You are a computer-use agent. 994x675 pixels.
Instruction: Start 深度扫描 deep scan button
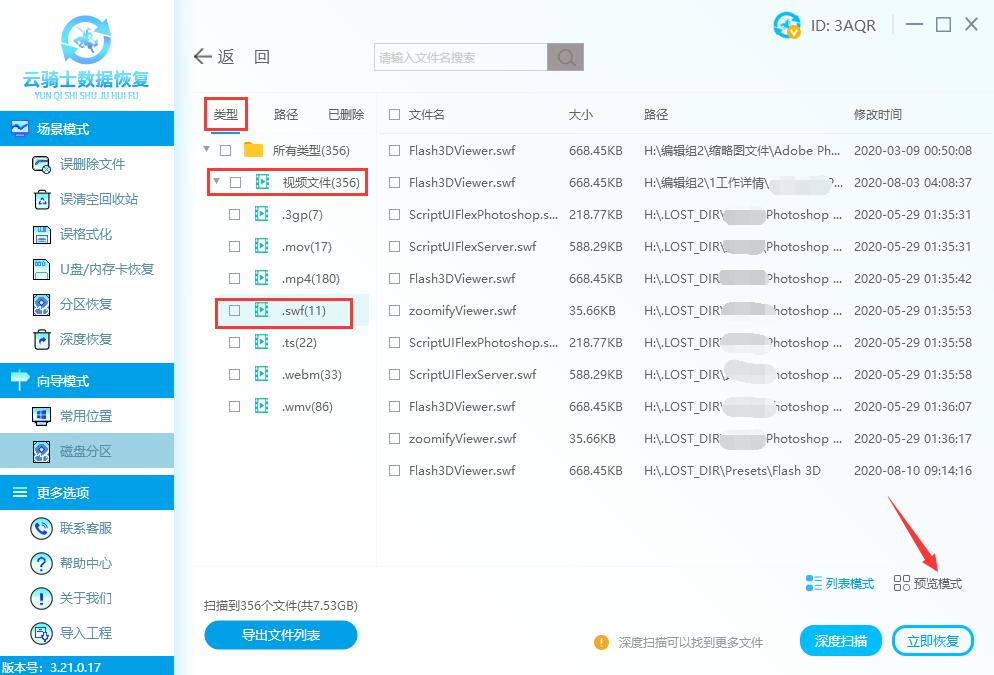[x=841, y=641]
